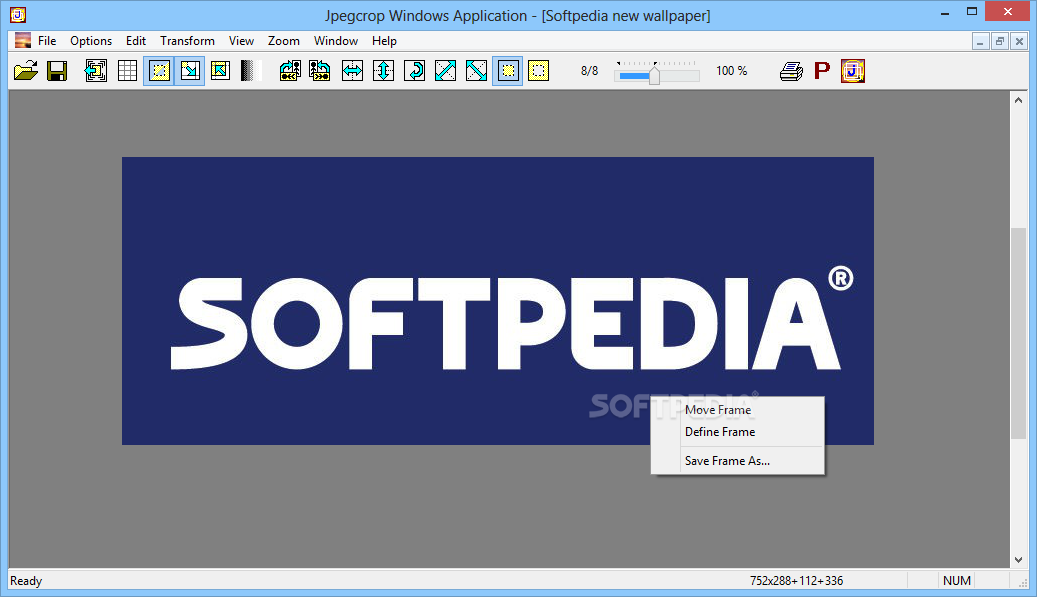Minimize the inner document window
The height and width of the screenshot is (597, 1037).
[980, 41]
